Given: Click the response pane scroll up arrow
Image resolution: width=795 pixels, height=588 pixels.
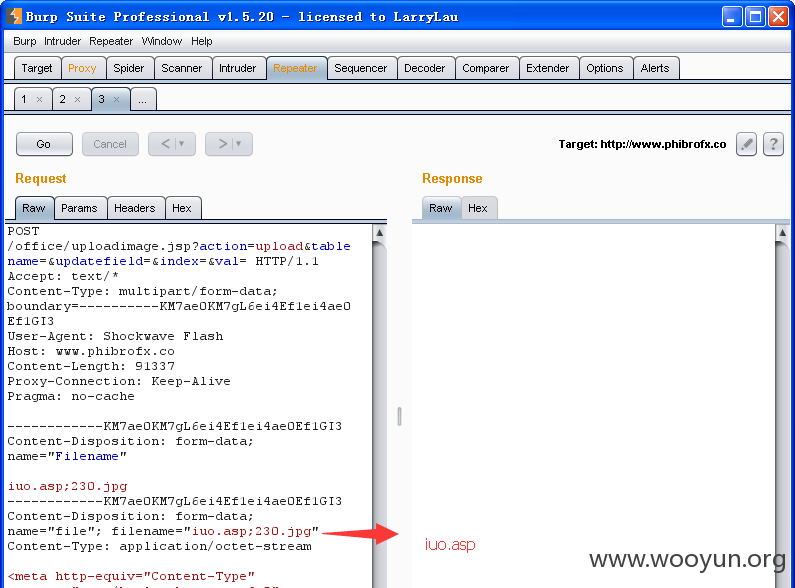Looking at the screenshot, I should (782, 233).
